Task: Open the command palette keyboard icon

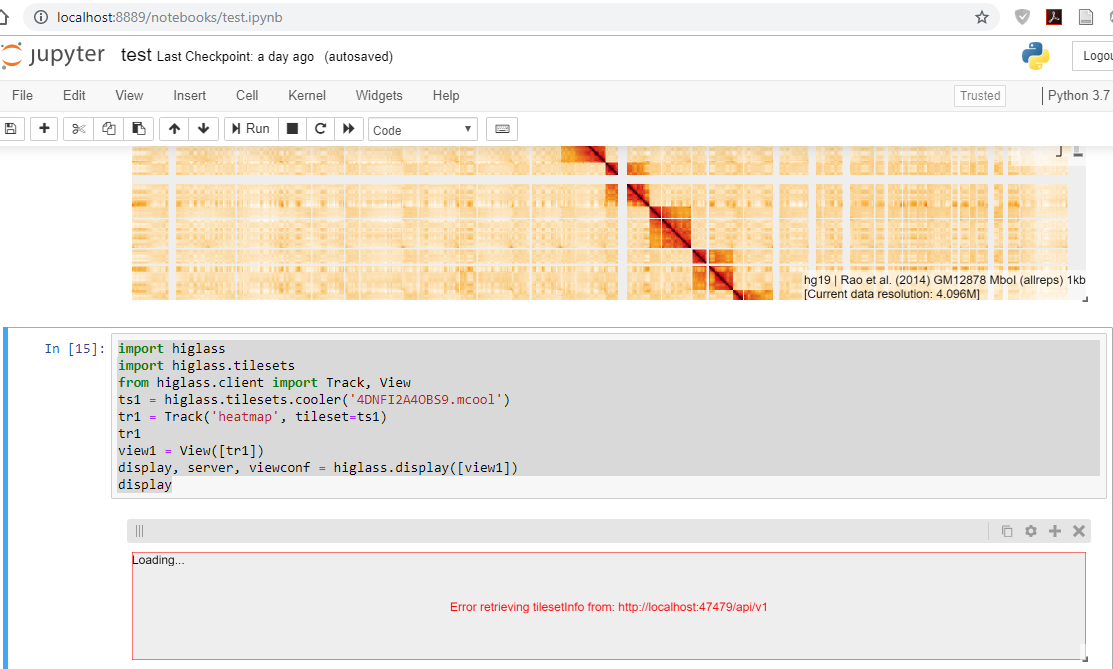Action: click(x=501, y=128)
